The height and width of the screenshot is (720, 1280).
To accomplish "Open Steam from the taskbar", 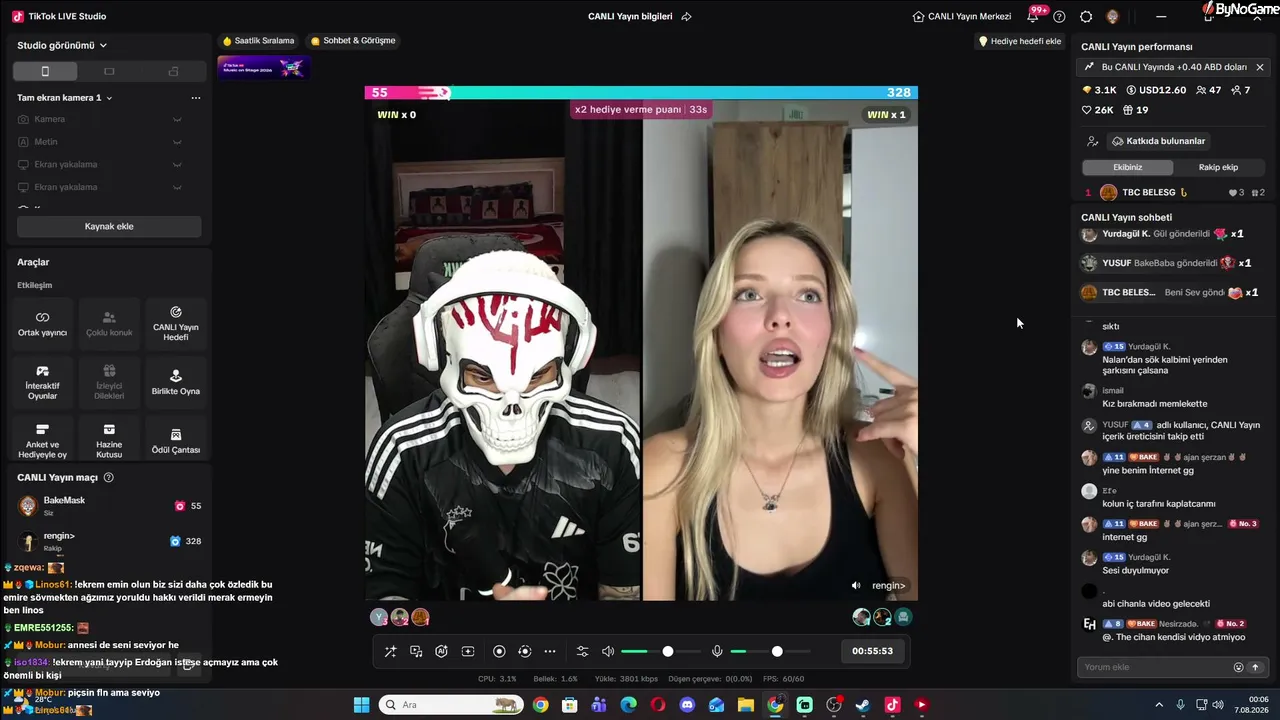I will pos(863,705).
